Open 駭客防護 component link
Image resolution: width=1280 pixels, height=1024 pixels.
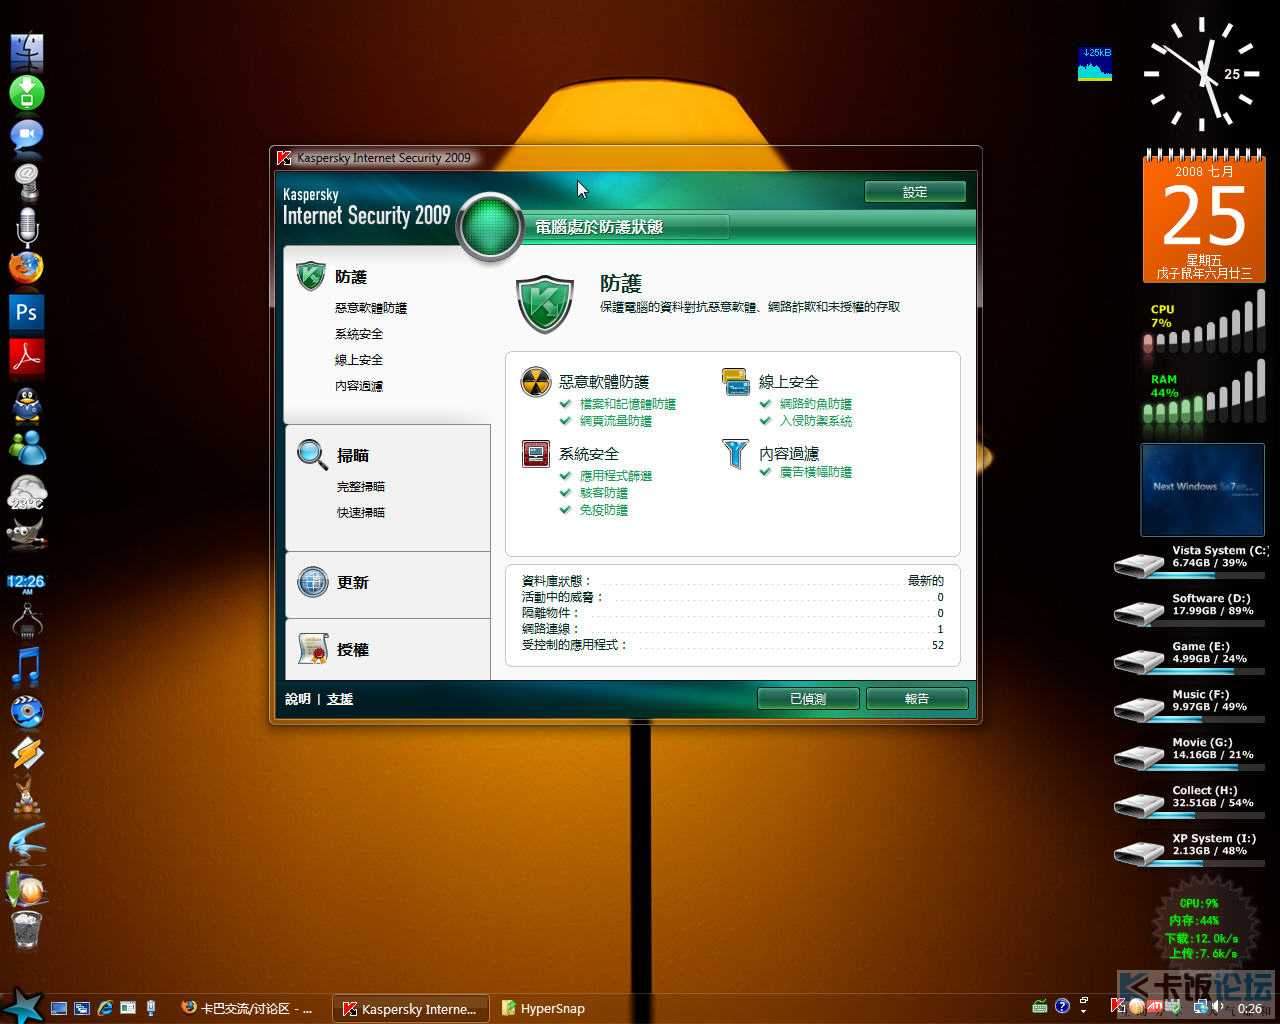coord(604,493)
